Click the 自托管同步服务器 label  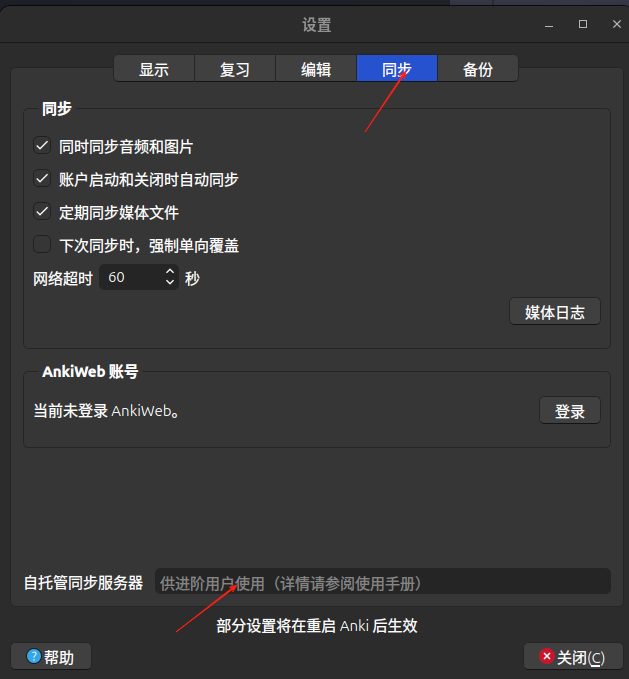pos(84,583)
